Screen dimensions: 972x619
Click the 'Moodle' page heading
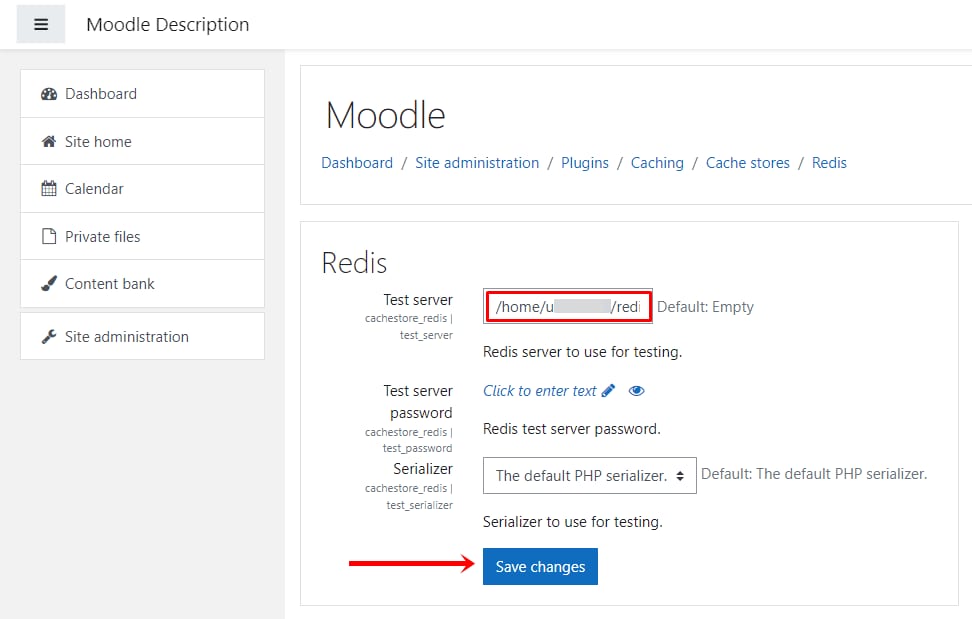(386, 115)
